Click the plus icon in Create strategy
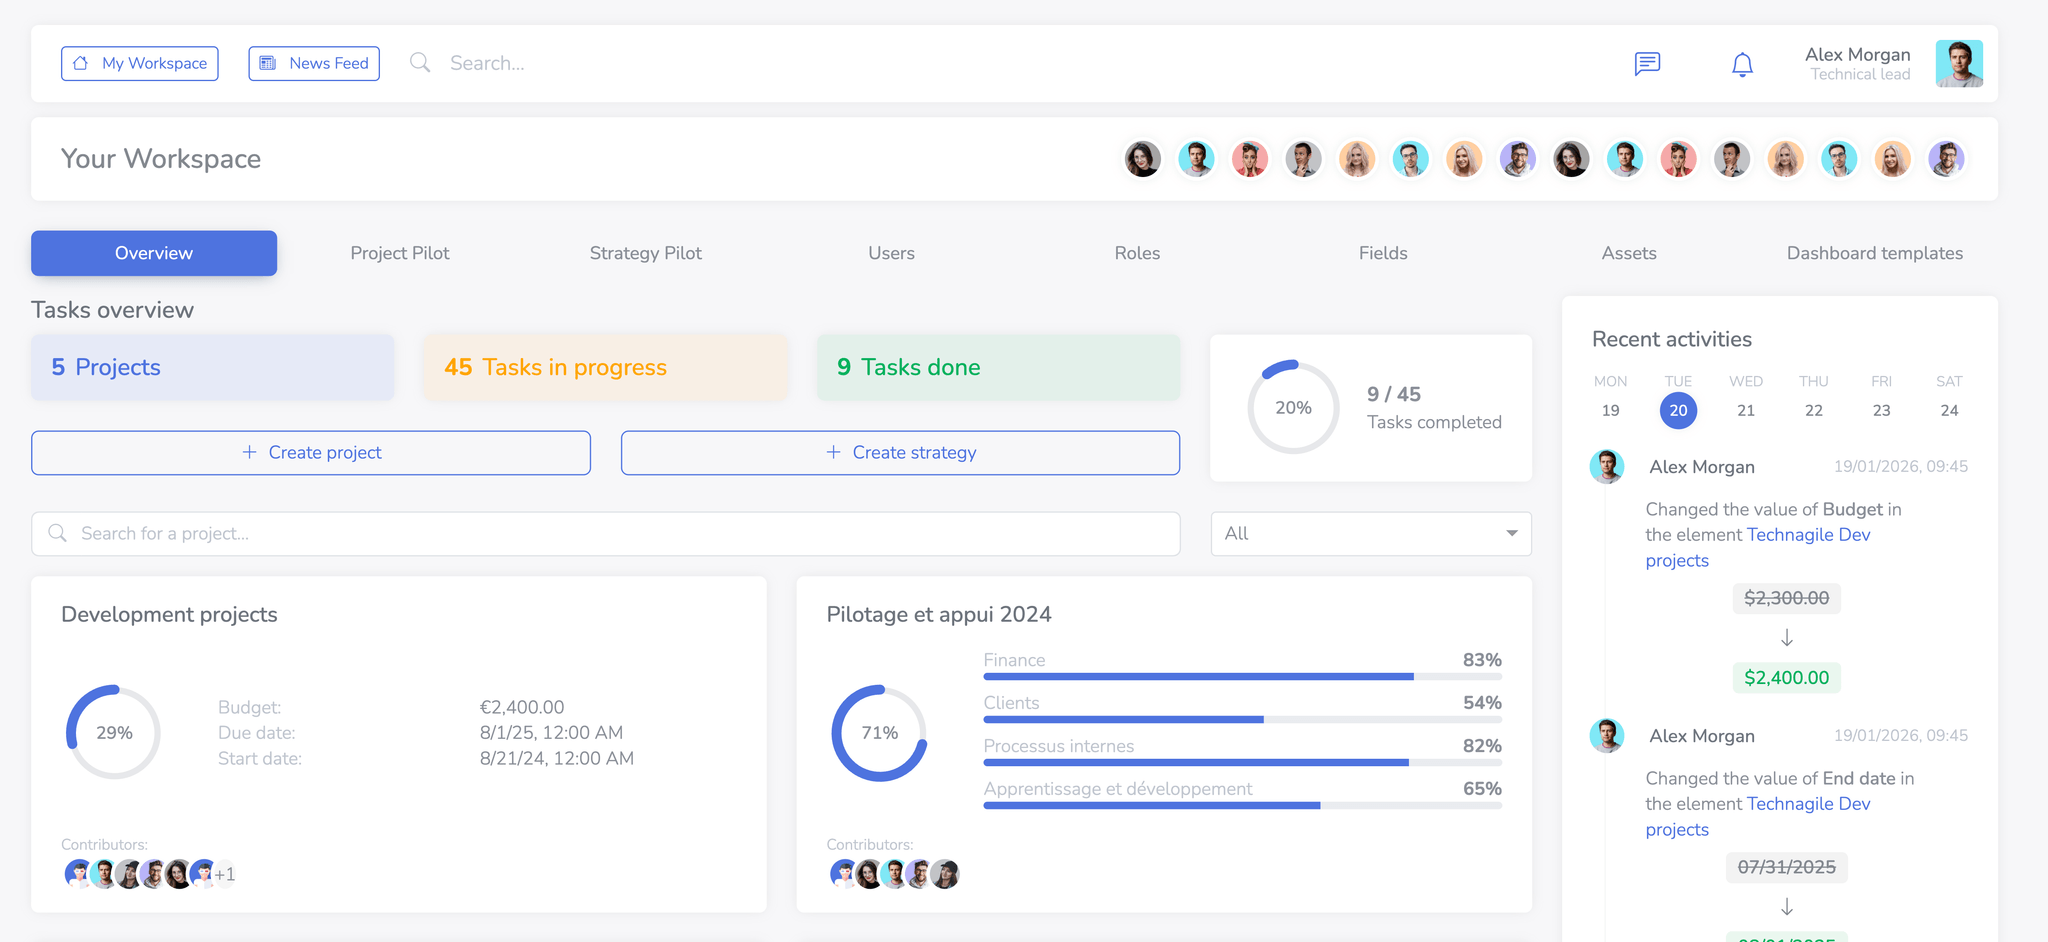Image resolution: width=2048 pixels, height=942 pixels. (831, 452)
